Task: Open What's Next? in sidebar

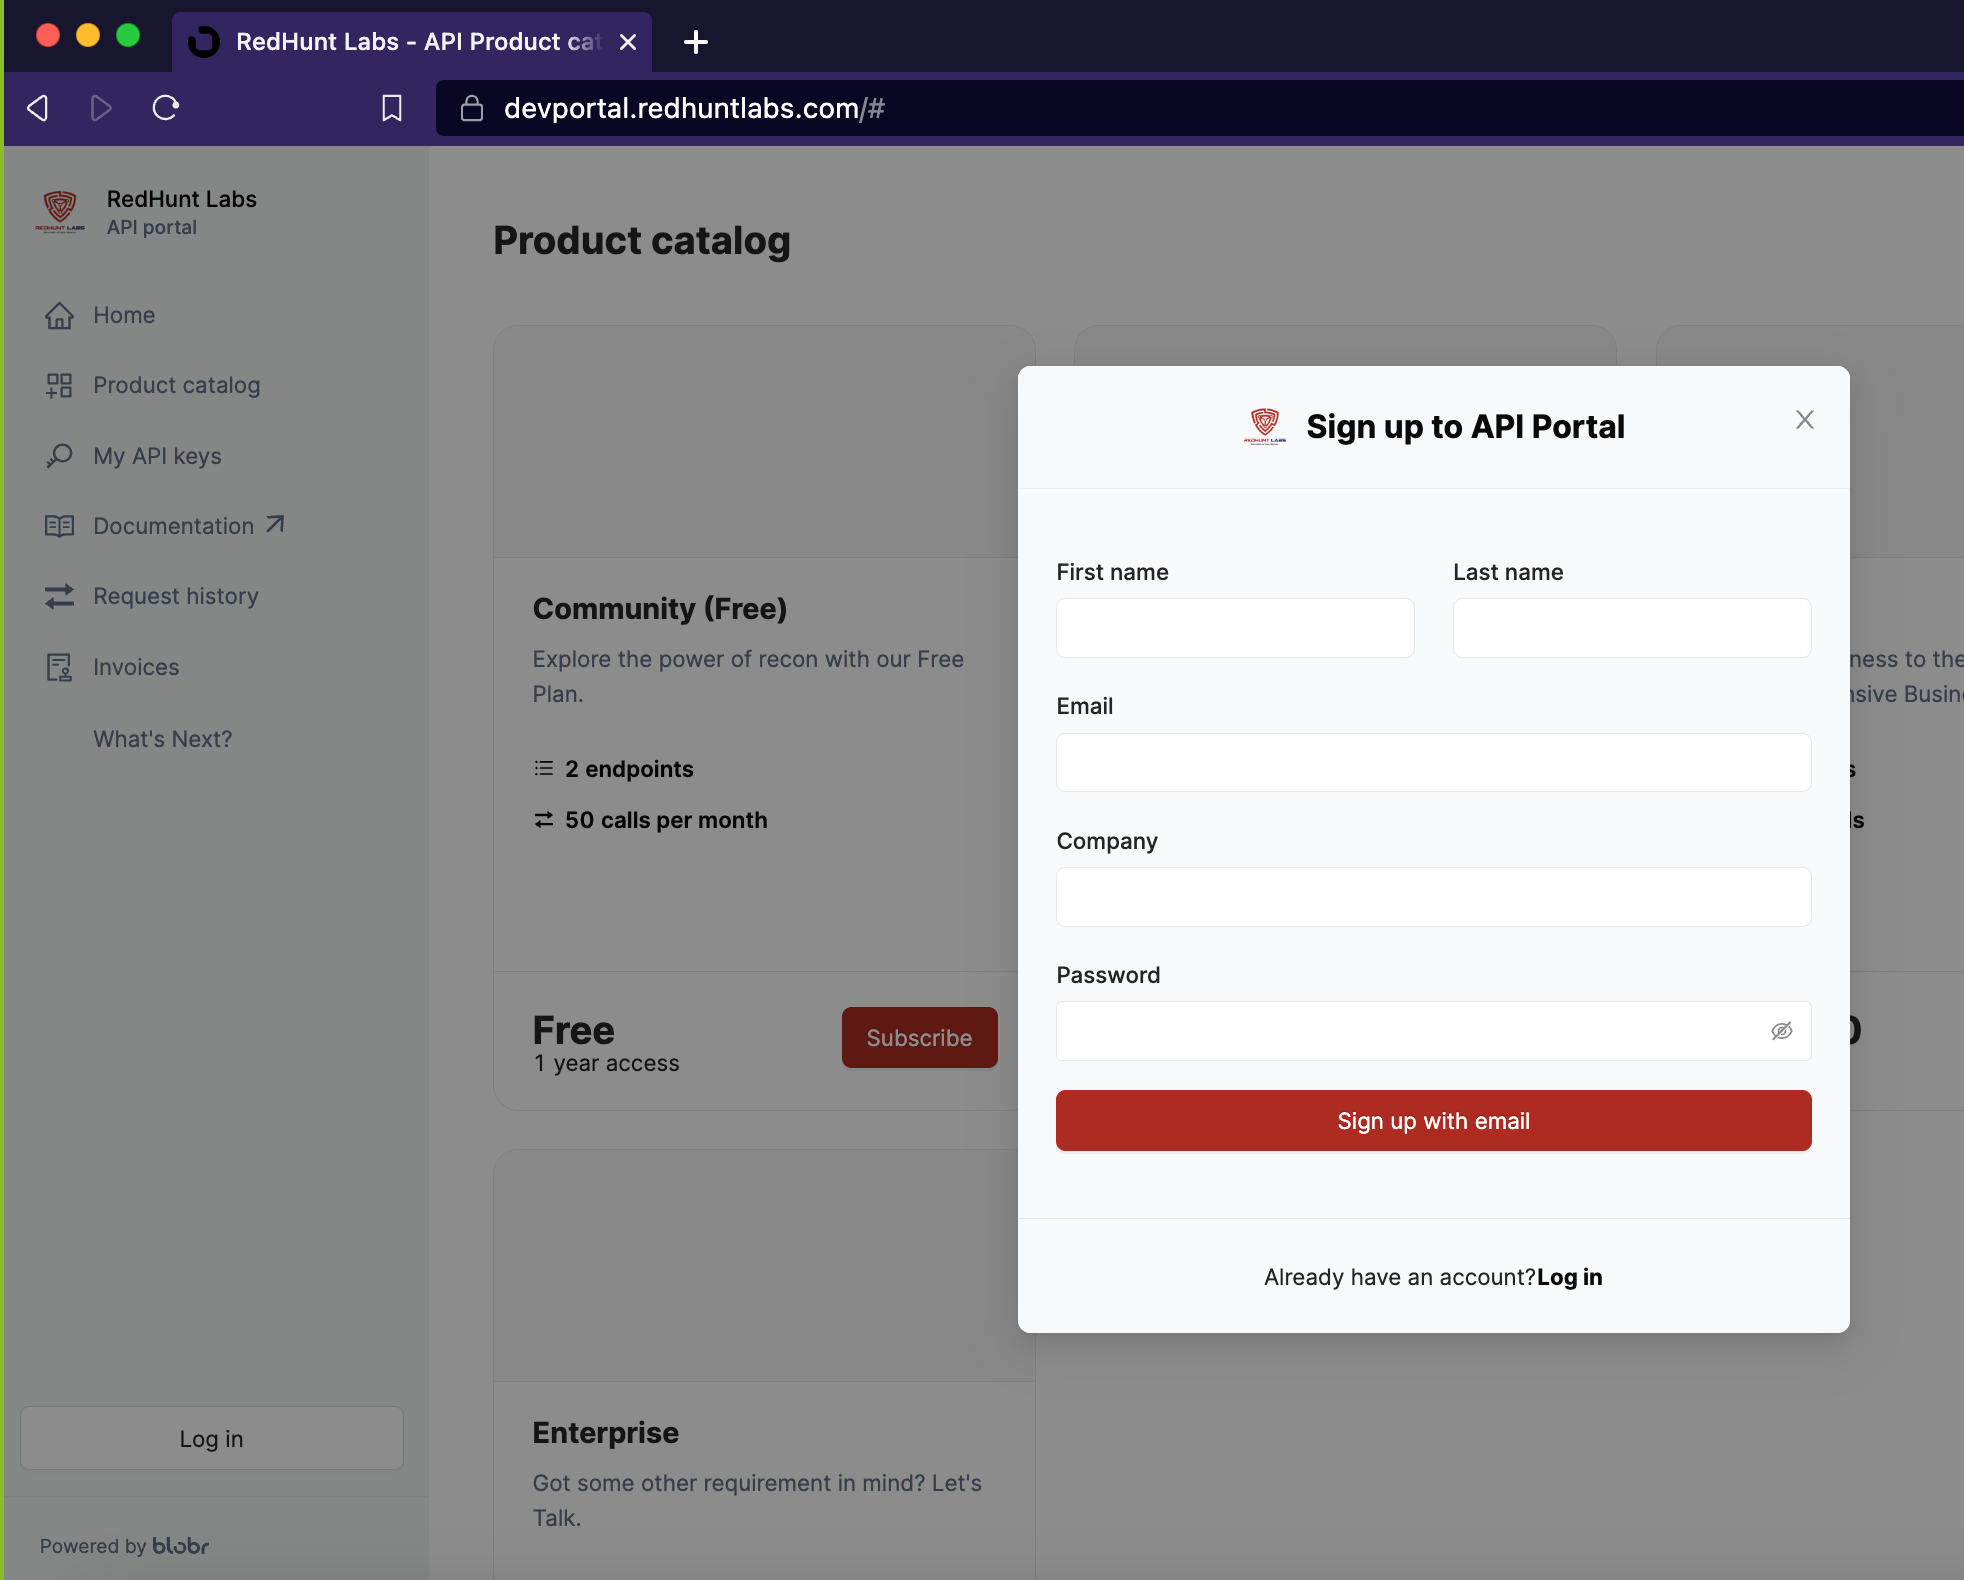Action: click(162, 739)
